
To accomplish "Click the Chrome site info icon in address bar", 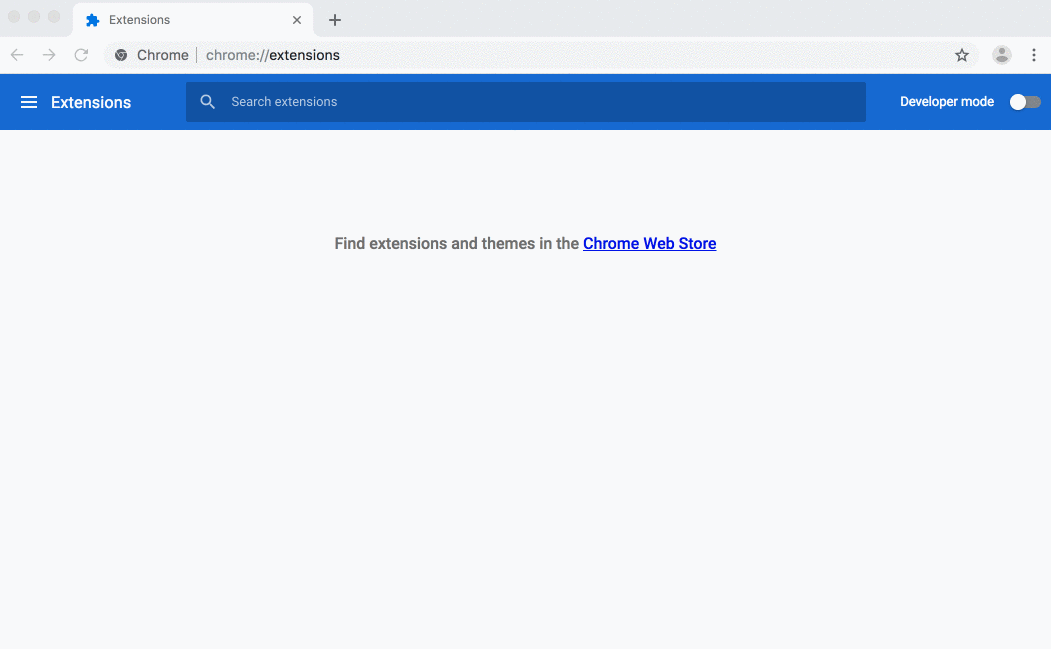I will tap(121, 55).
